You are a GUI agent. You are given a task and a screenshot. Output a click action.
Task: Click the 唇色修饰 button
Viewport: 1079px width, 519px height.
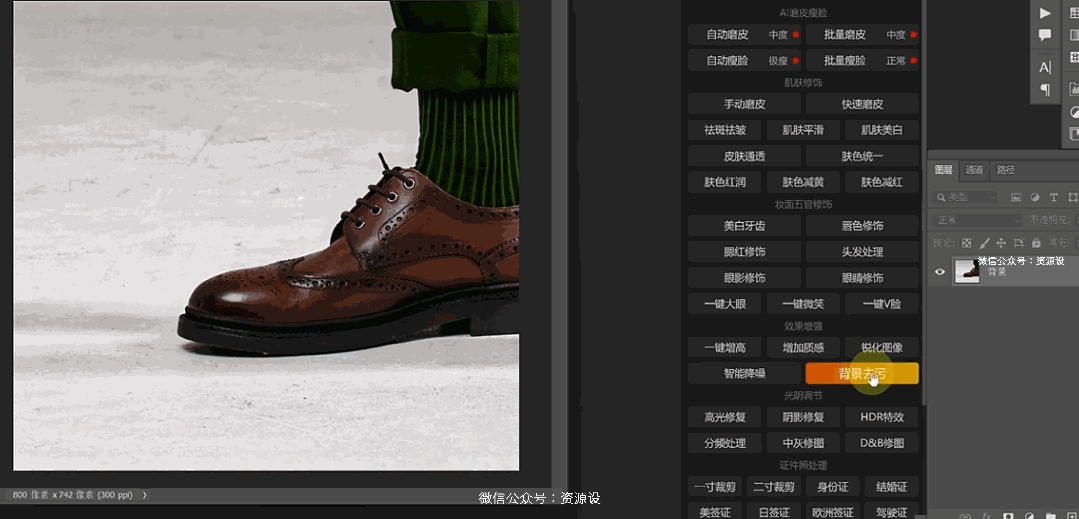(862, 226)
